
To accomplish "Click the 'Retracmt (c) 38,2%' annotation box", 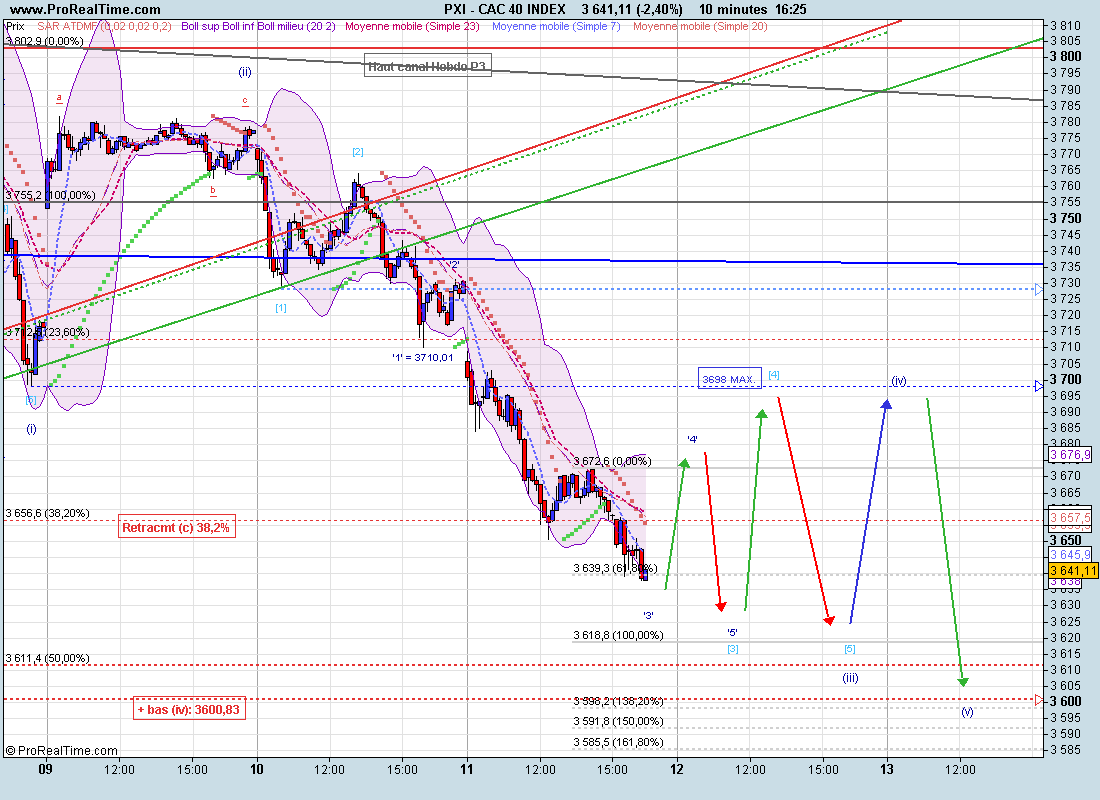I will [x=177, y=528].
